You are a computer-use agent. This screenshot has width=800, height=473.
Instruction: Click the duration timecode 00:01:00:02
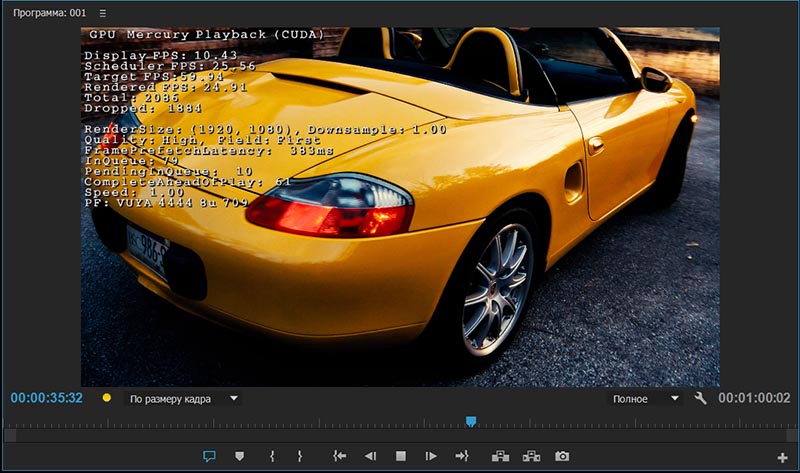[754, 398]
